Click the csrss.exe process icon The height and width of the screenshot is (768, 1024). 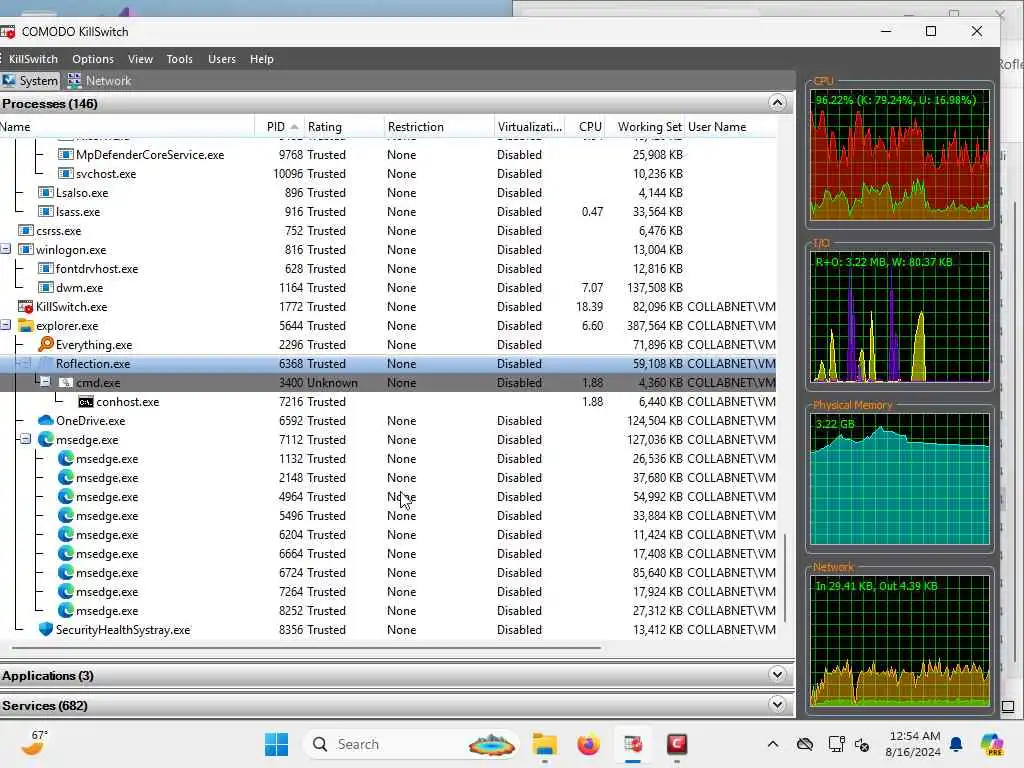point(26,231)
